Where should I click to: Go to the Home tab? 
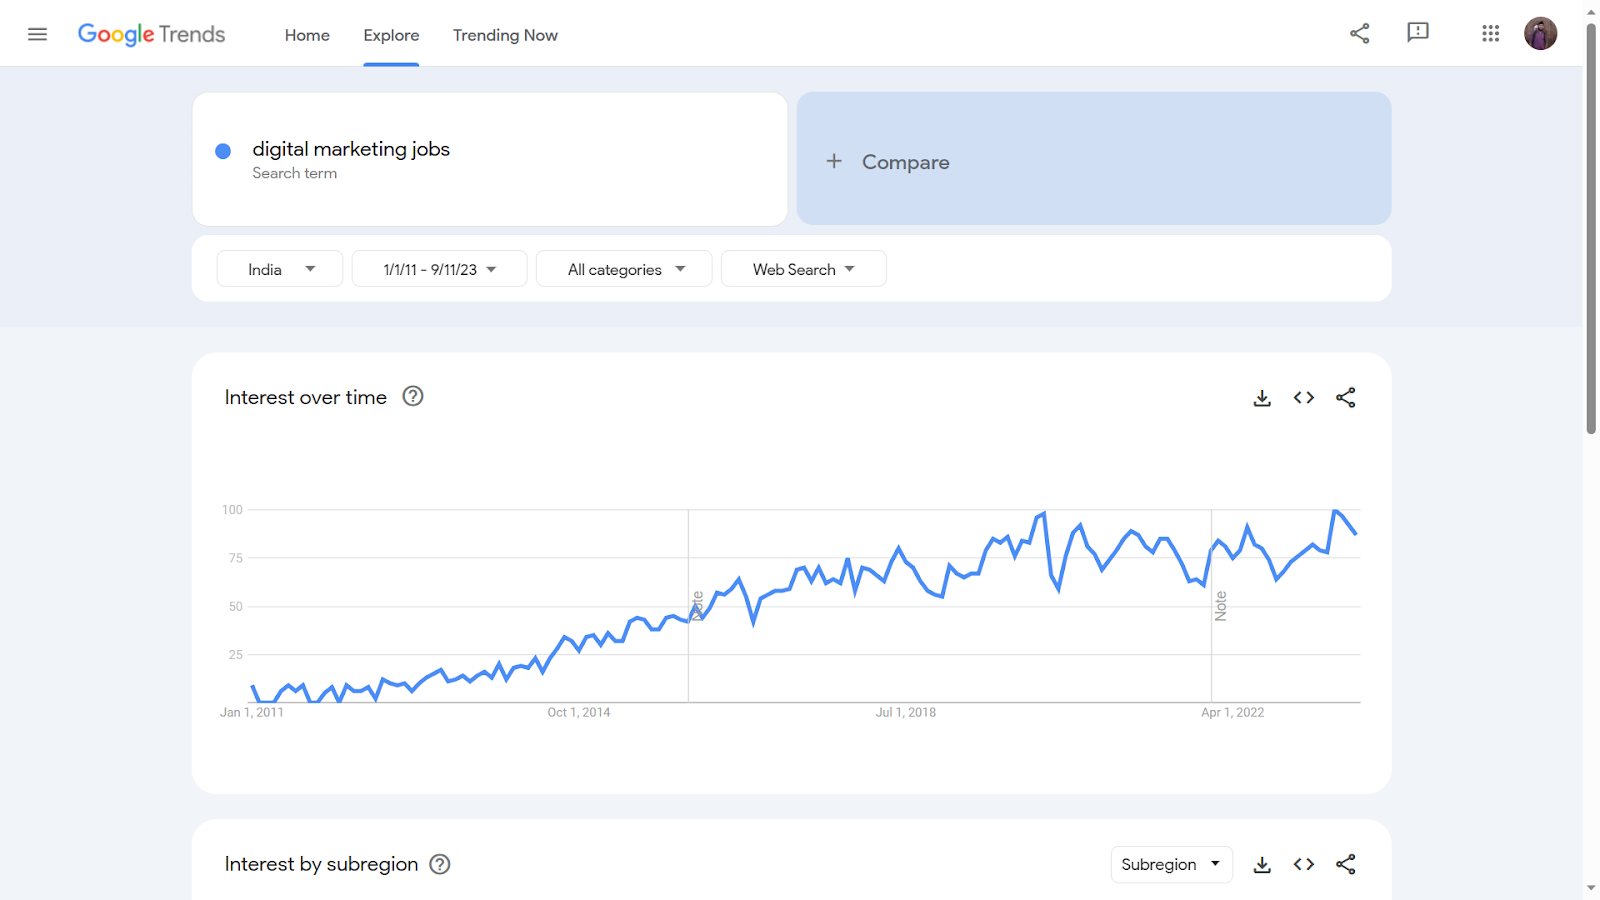click(x=307, y=35)
